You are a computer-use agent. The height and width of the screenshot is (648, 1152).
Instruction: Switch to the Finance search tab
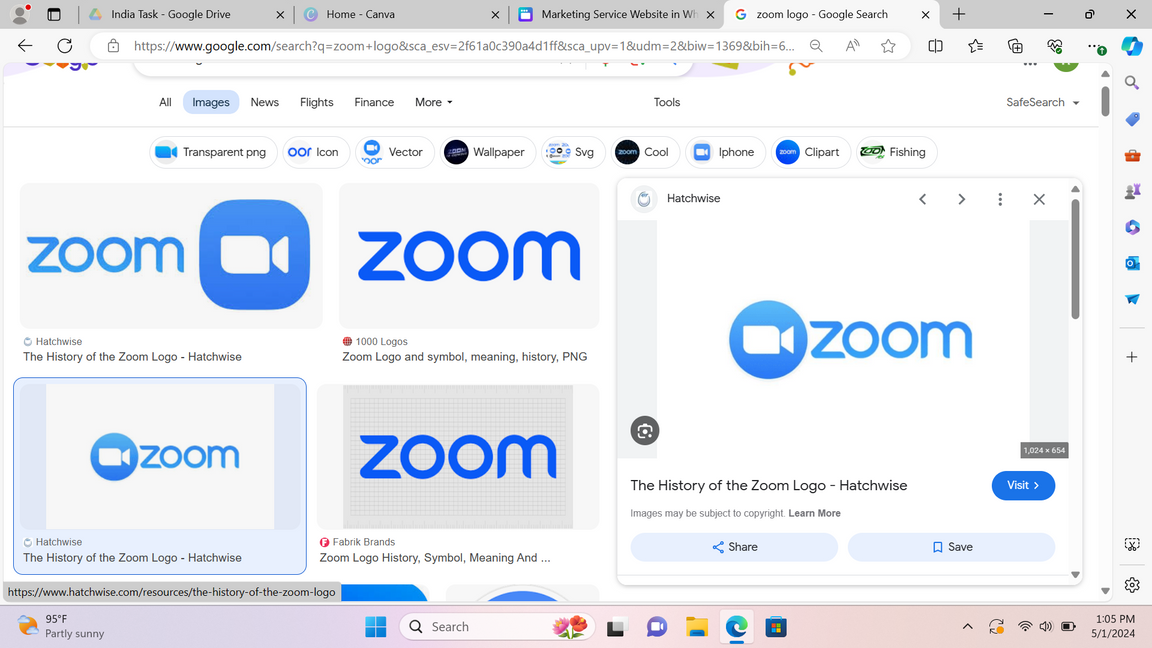[374, 102]
